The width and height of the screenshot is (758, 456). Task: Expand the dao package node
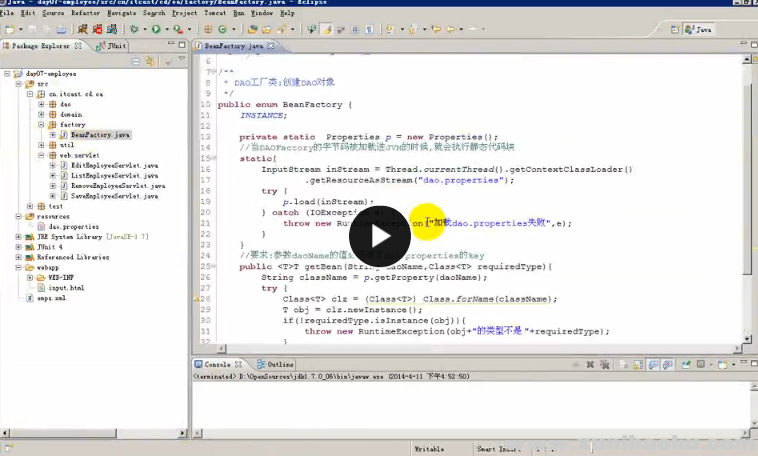(x=41, y=104)
